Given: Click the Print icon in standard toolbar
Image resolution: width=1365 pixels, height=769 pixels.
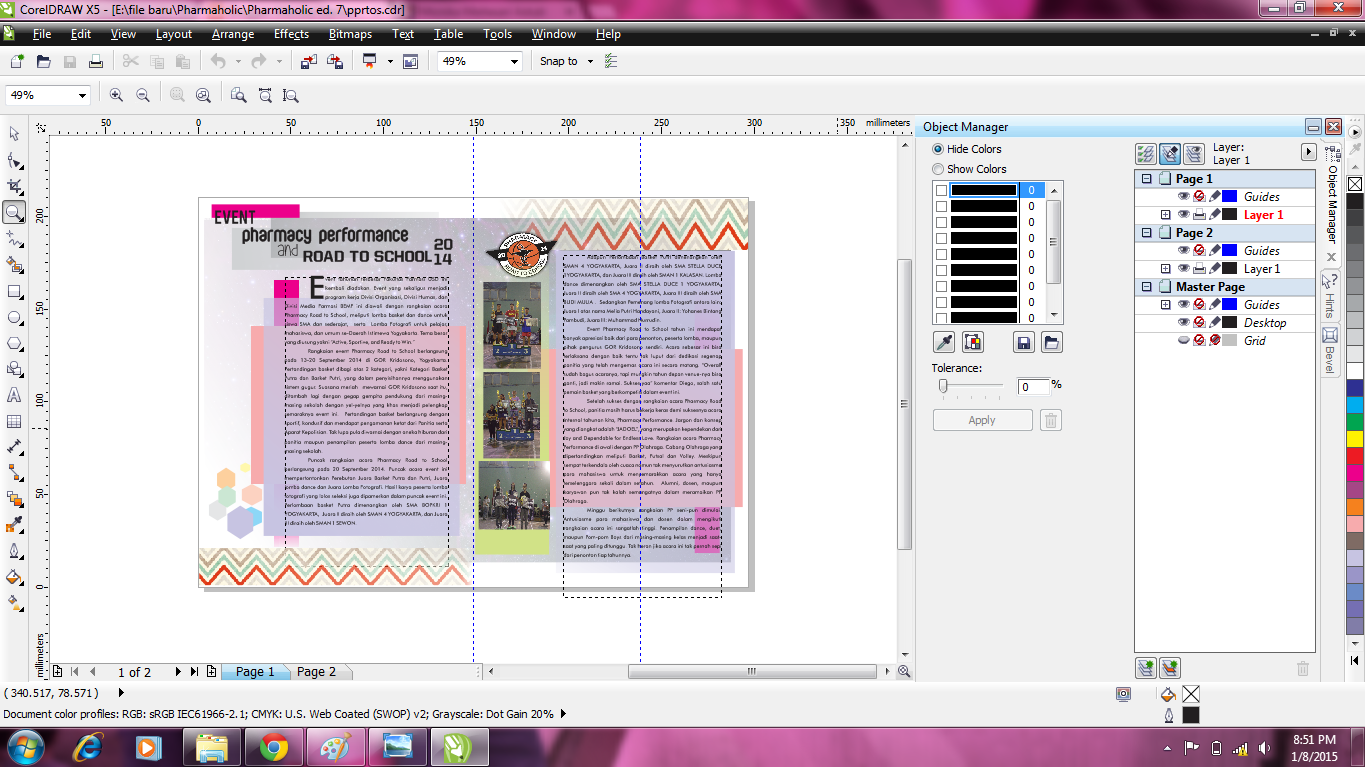Looking at the screenshot, I should click(x=96, y=61).
